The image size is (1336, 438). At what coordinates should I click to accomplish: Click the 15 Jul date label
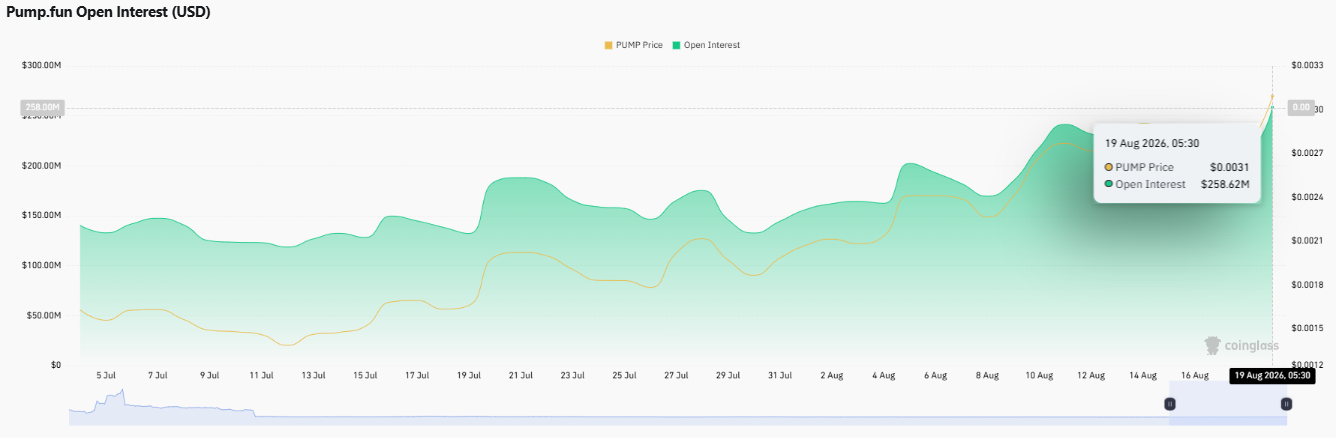point(365,376)
